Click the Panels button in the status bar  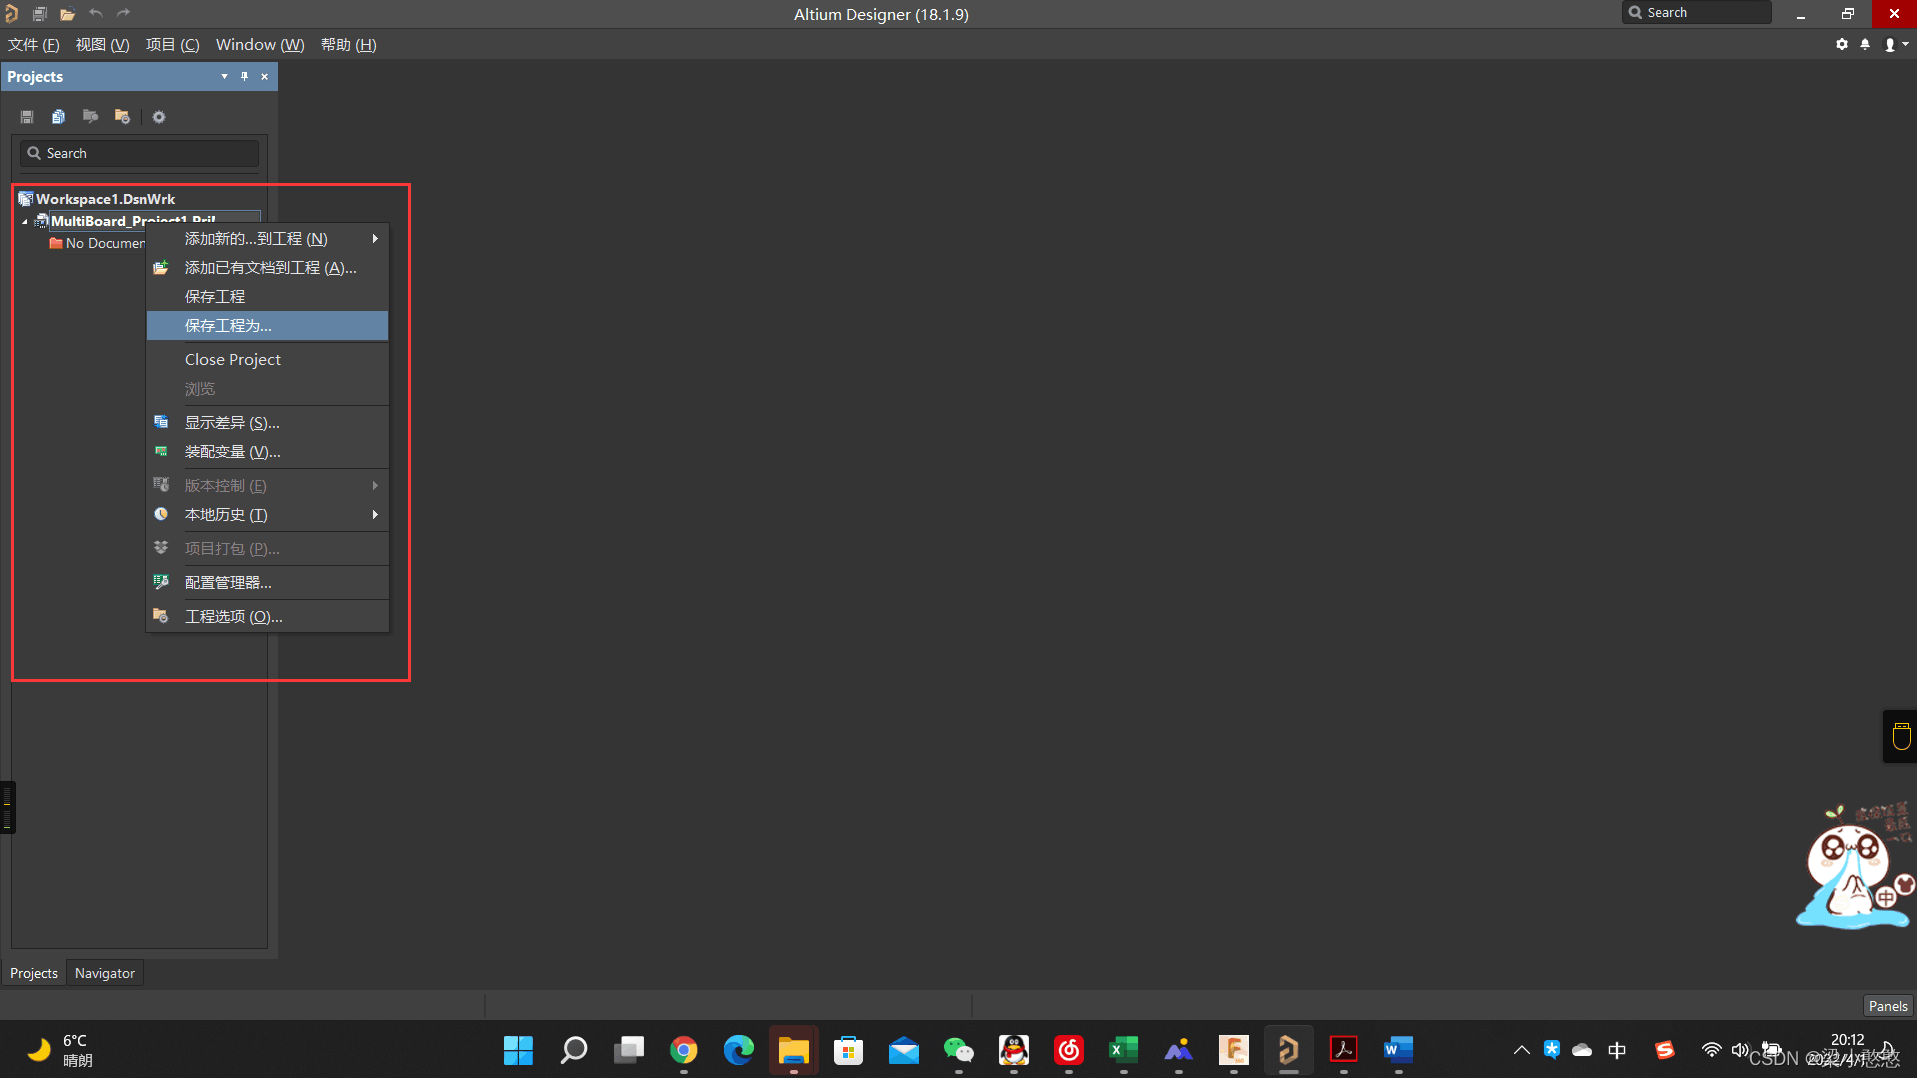(x=1888, y=1006)
